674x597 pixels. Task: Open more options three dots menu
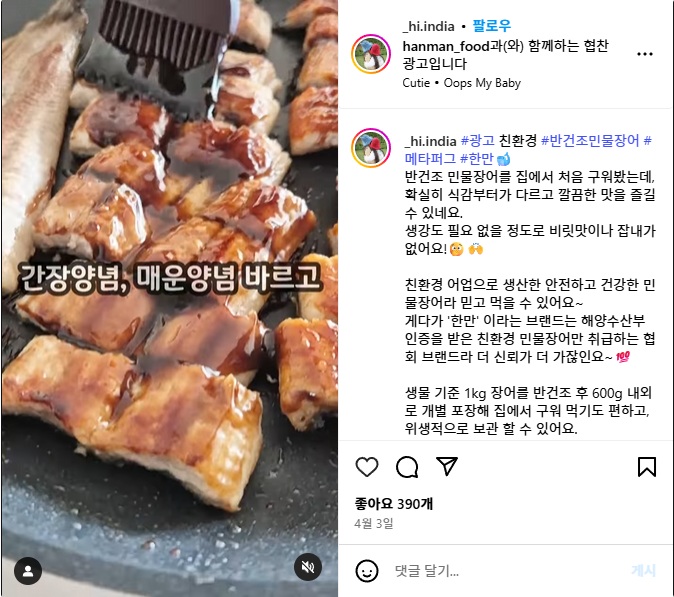click(x=645, y=54)
